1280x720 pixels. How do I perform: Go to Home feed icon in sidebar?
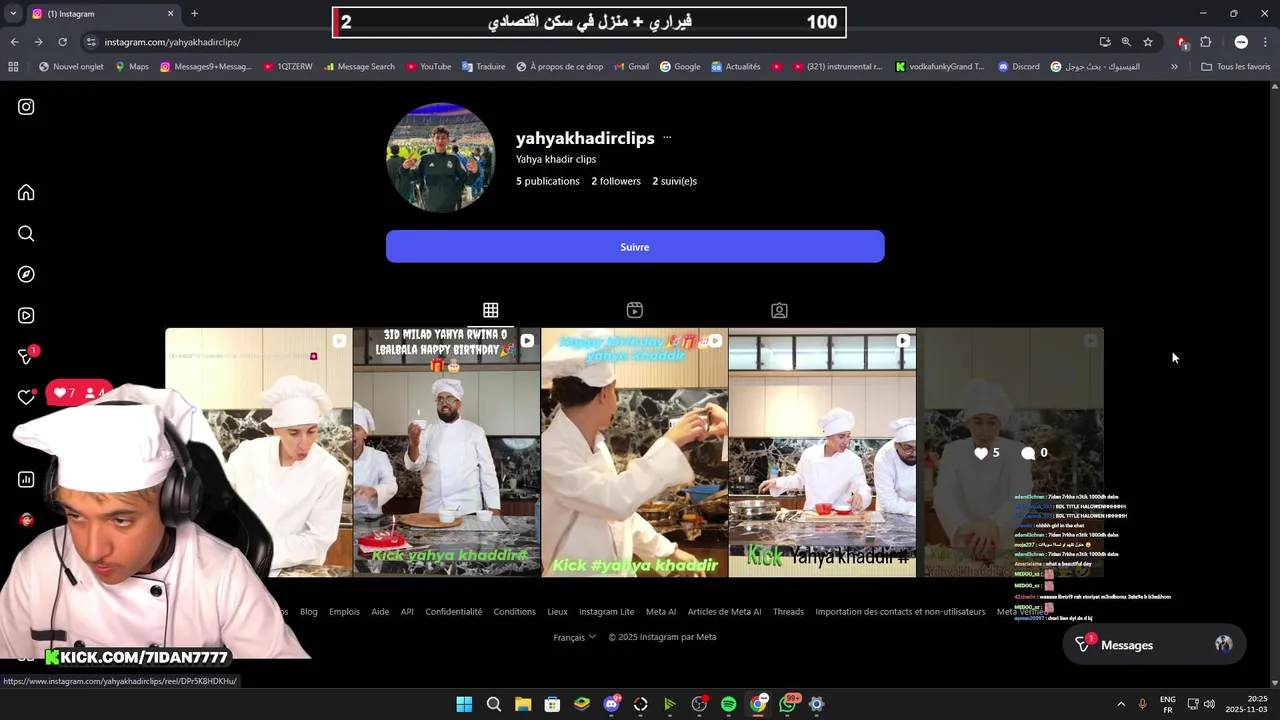coord(26,193)
